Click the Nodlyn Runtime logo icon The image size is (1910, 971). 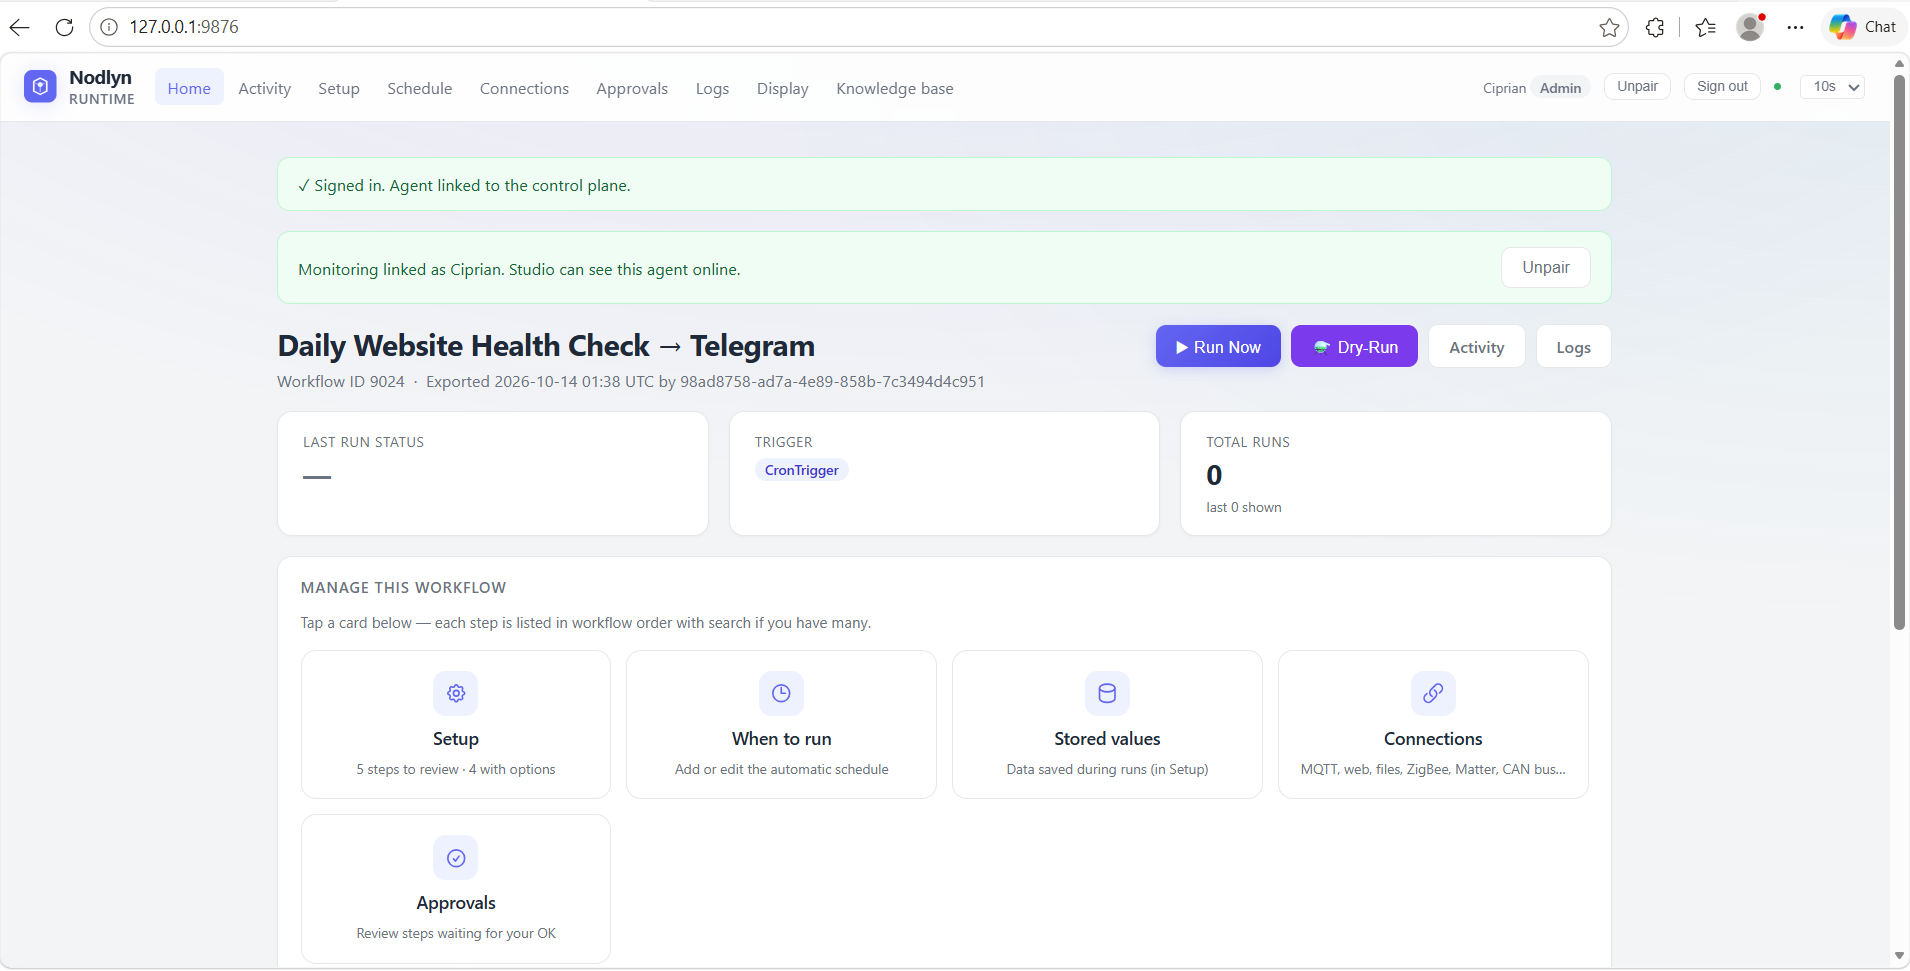click(40, 87)
